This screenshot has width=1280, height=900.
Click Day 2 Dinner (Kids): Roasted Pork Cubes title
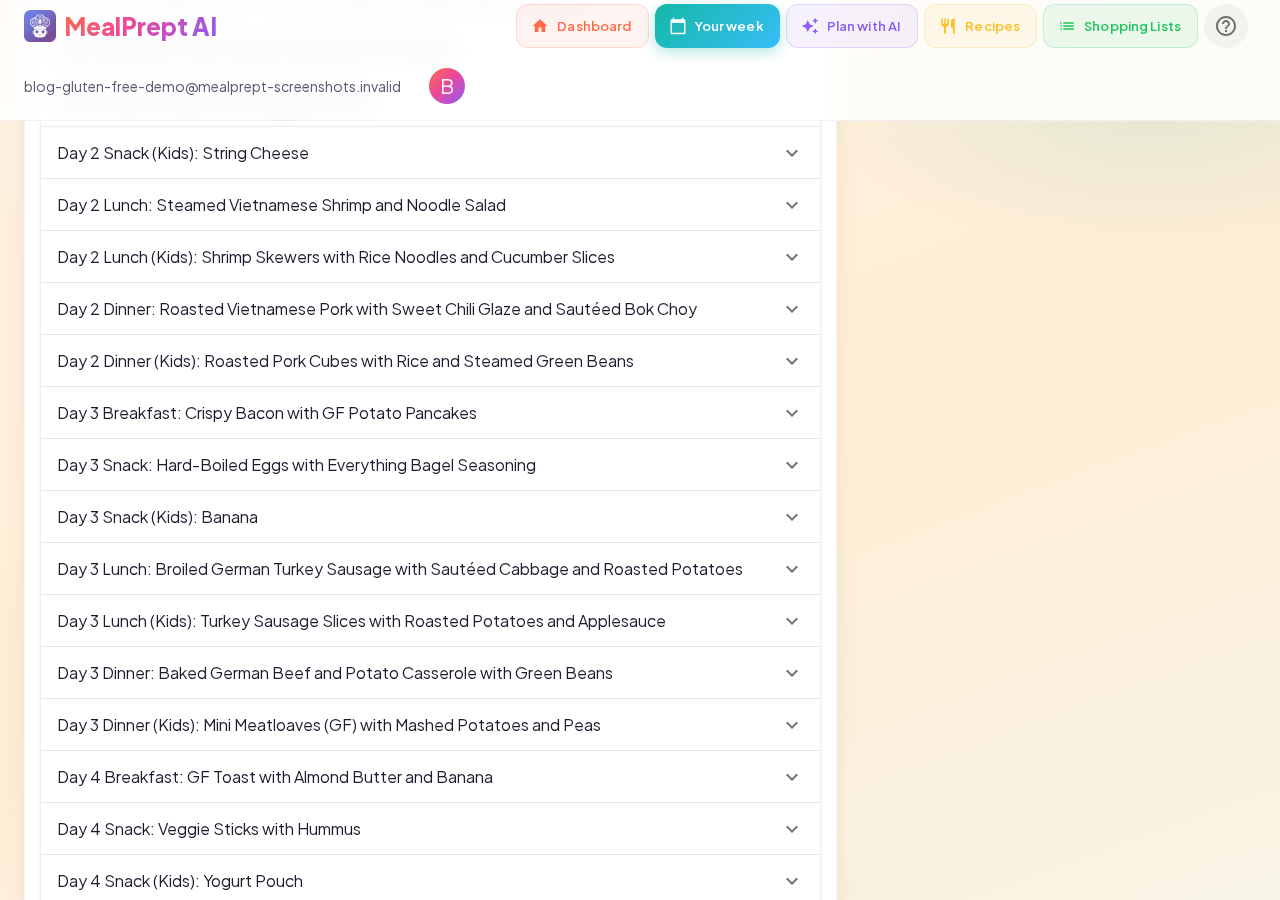(345, 361)
